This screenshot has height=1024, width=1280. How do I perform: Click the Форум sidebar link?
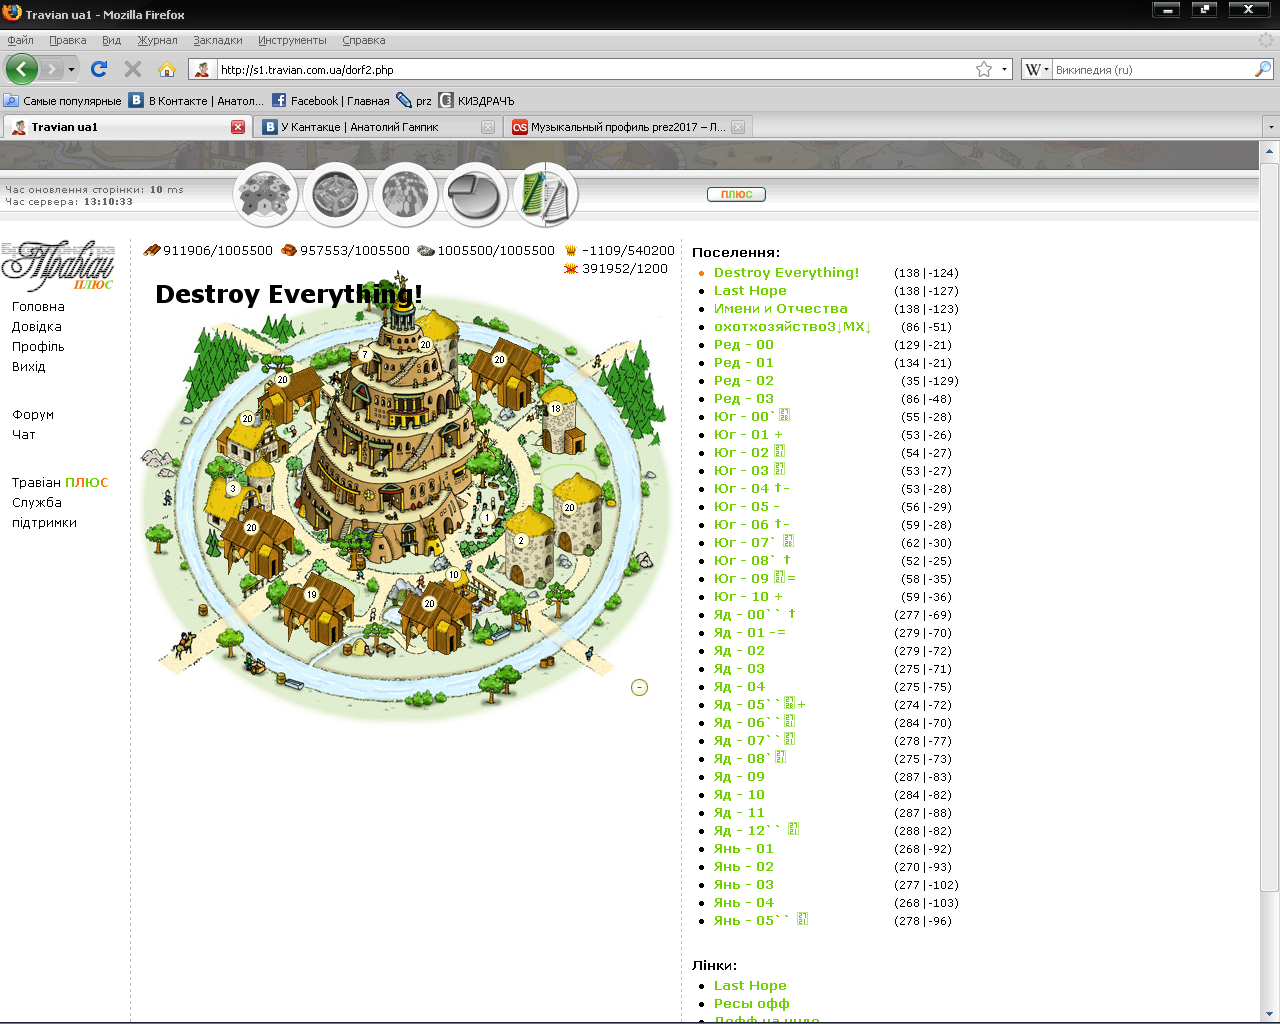(33, 415)
